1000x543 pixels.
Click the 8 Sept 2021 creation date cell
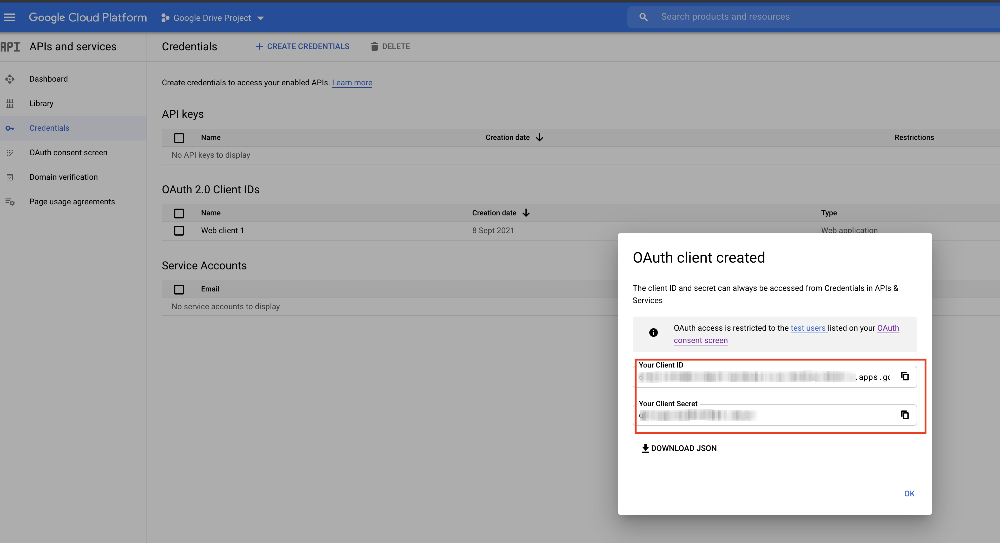(x=493, y=230)
